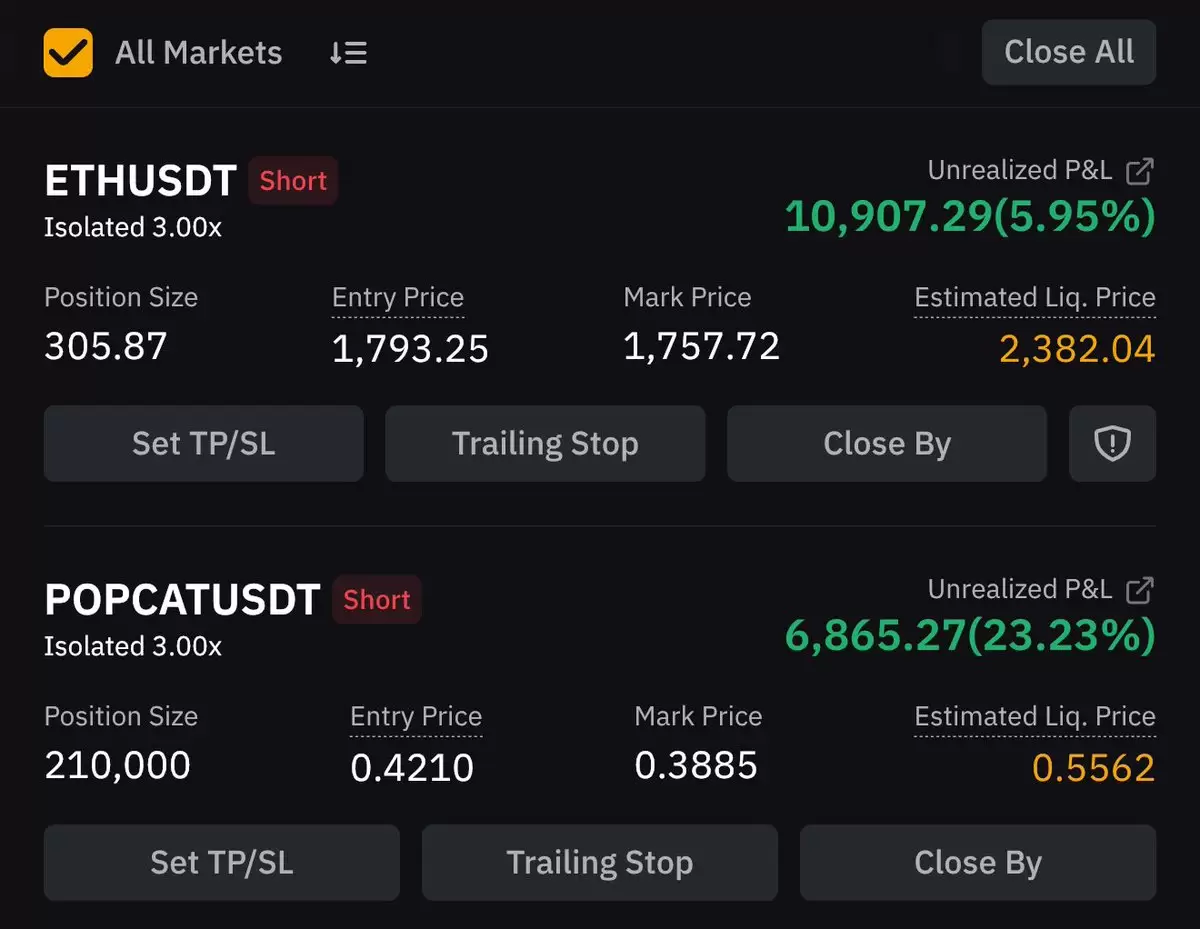Select Close By for ETHUSDT

click(887, 443)
